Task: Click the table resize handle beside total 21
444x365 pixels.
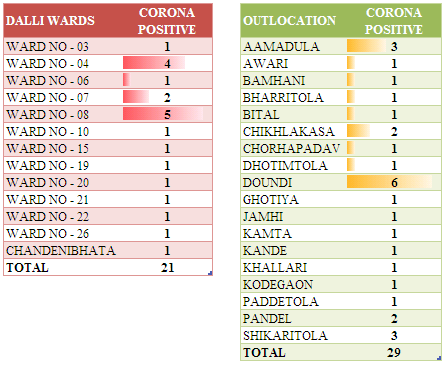Action: coord(210,273)
